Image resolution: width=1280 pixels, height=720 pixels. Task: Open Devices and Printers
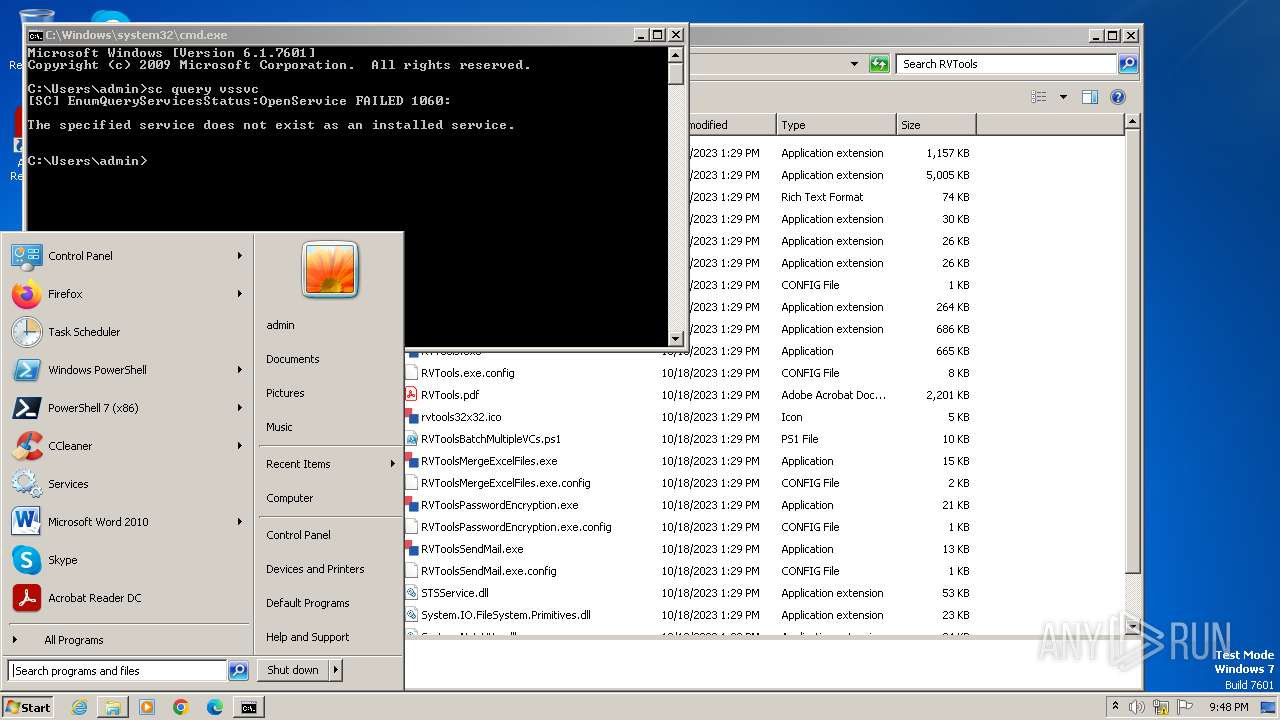click(x=315, y=569)
